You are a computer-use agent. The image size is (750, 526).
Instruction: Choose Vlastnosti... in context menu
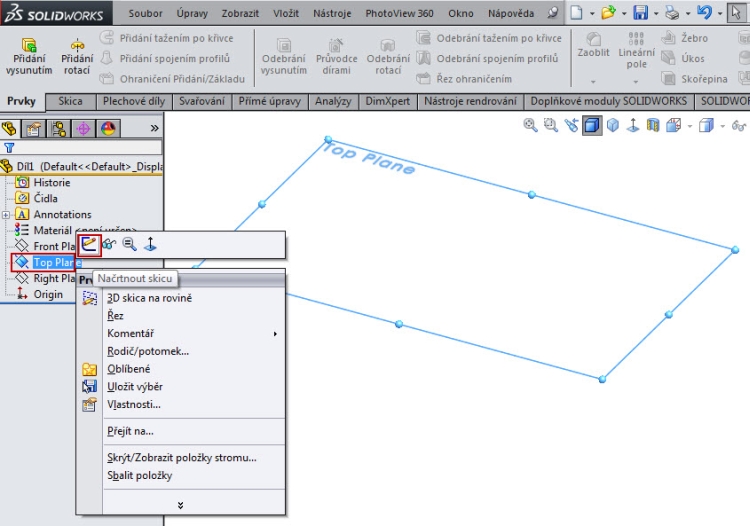pos(133,405)
